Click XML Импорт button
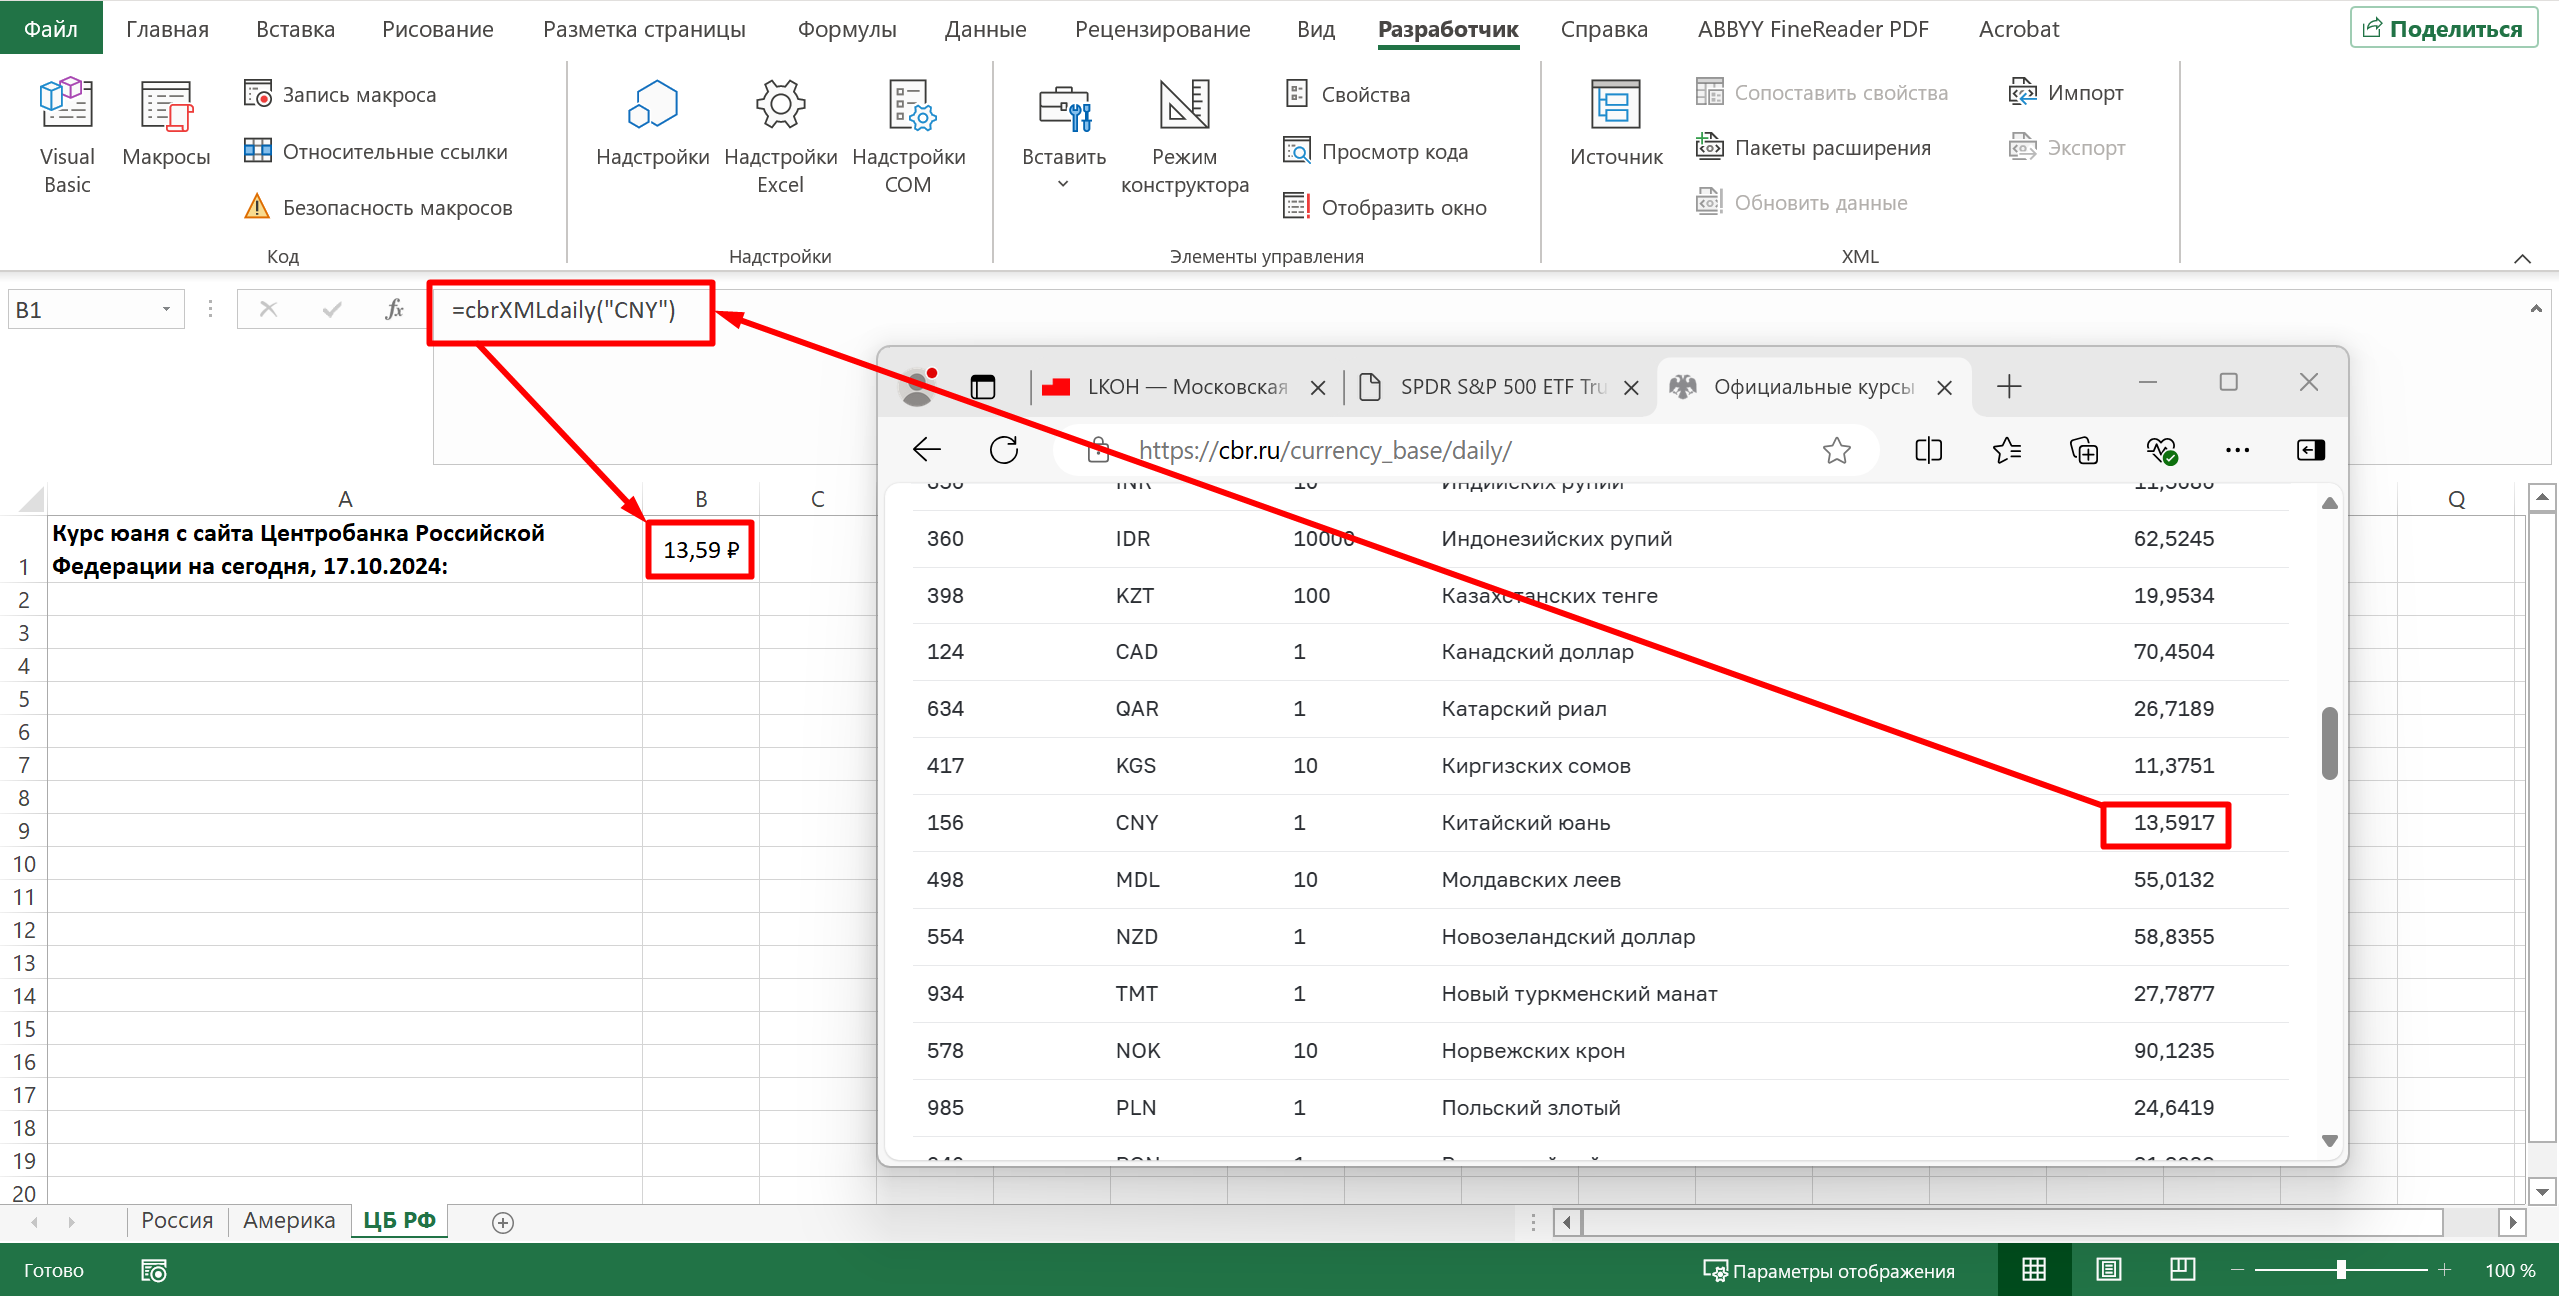 point(2066,93)
